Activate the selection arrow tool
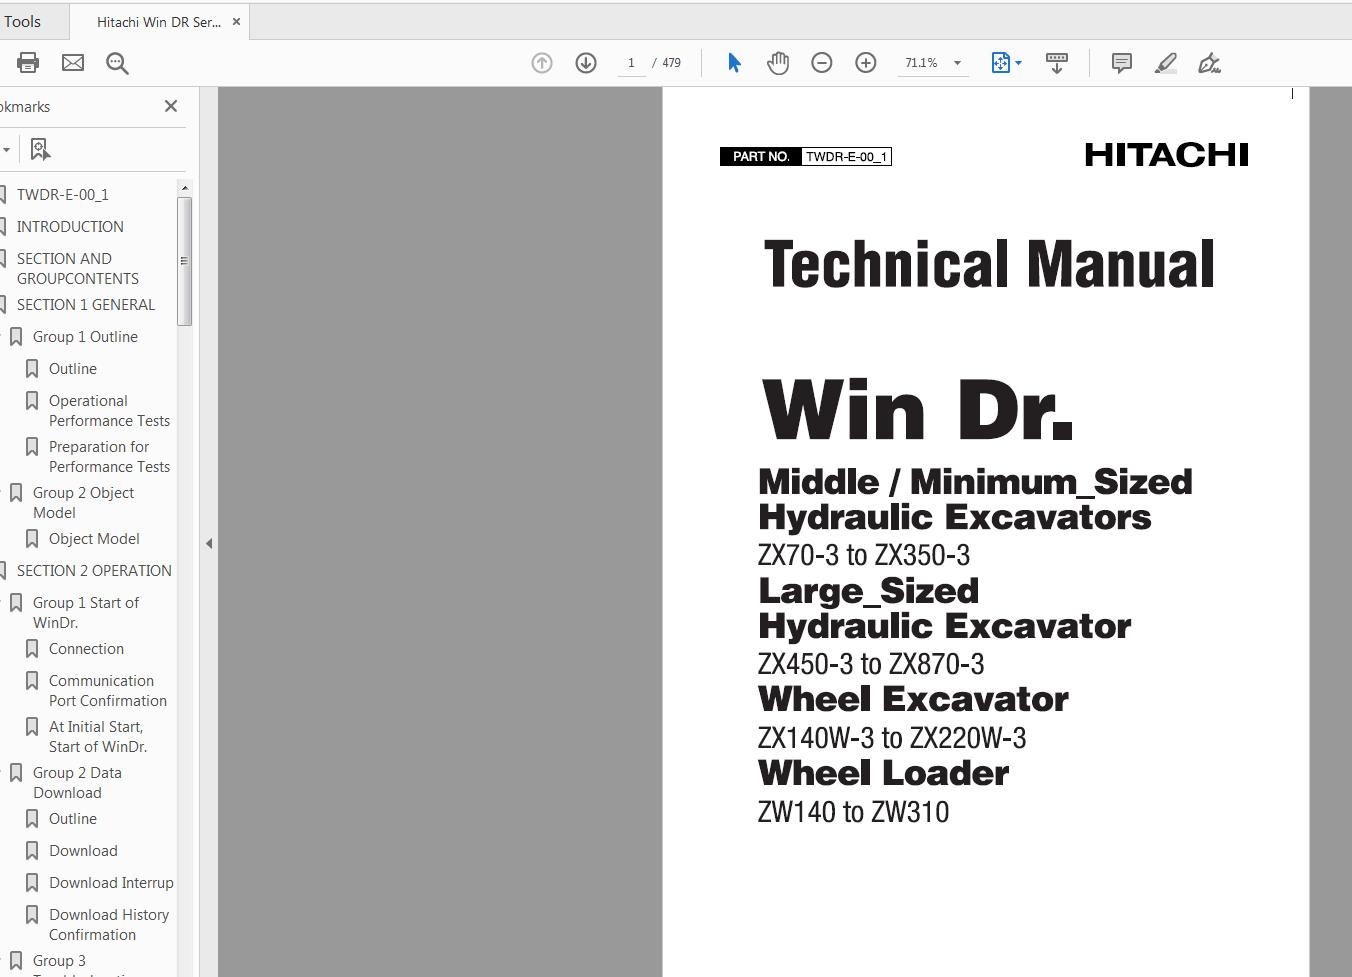The height and width of the screenshot is (977, 1352). (734, 63)
